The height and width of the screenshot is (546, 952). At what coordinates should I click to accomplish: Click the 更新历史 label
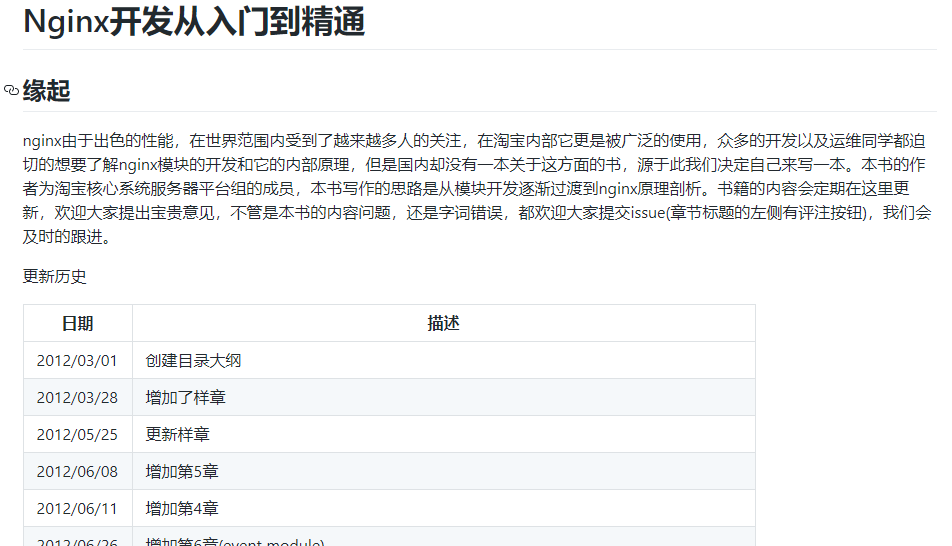point(55,276)
